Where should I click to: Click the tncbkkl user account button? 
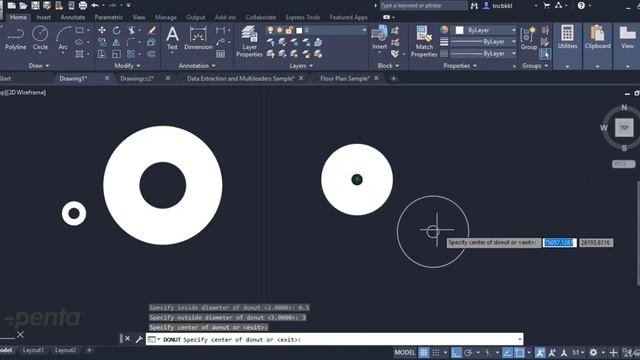point(498,6)
